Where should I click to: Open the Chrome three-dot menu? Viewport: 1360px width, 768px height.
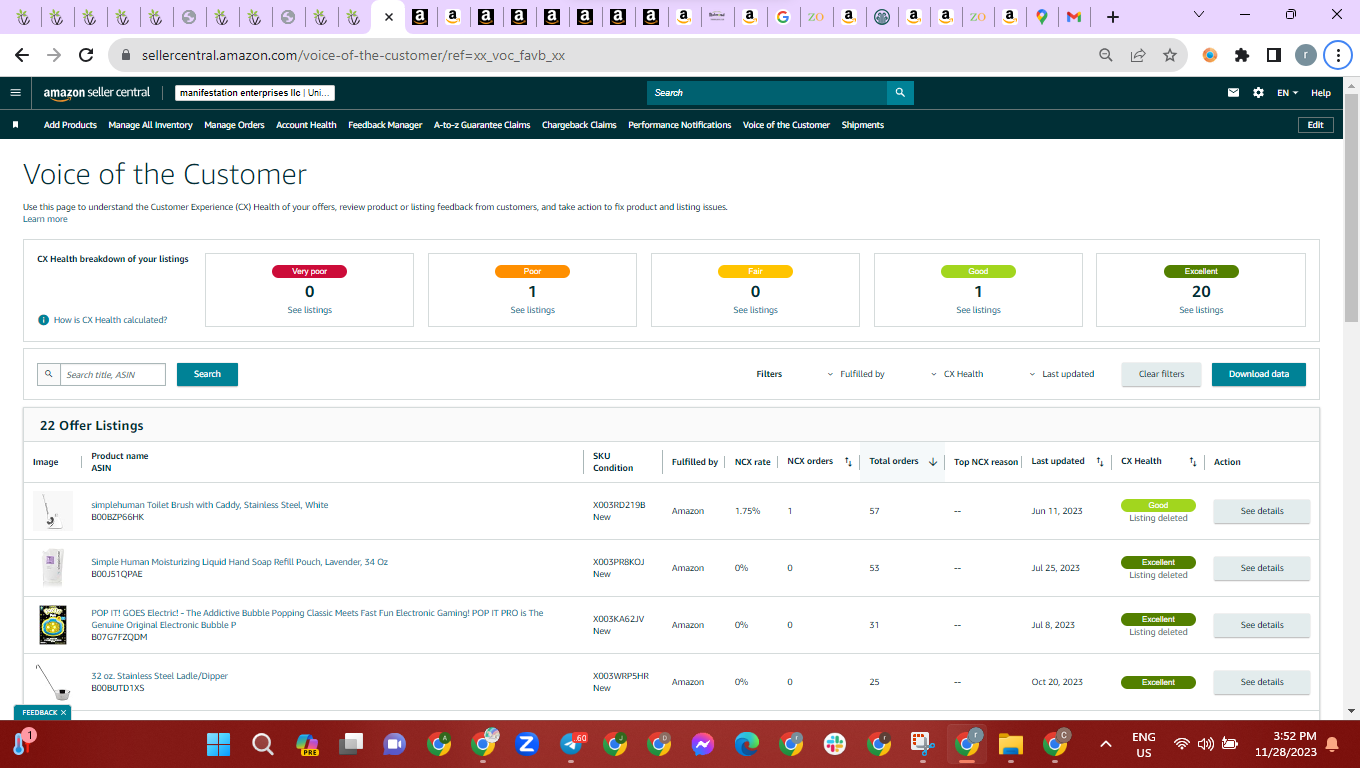point(1338,56)
